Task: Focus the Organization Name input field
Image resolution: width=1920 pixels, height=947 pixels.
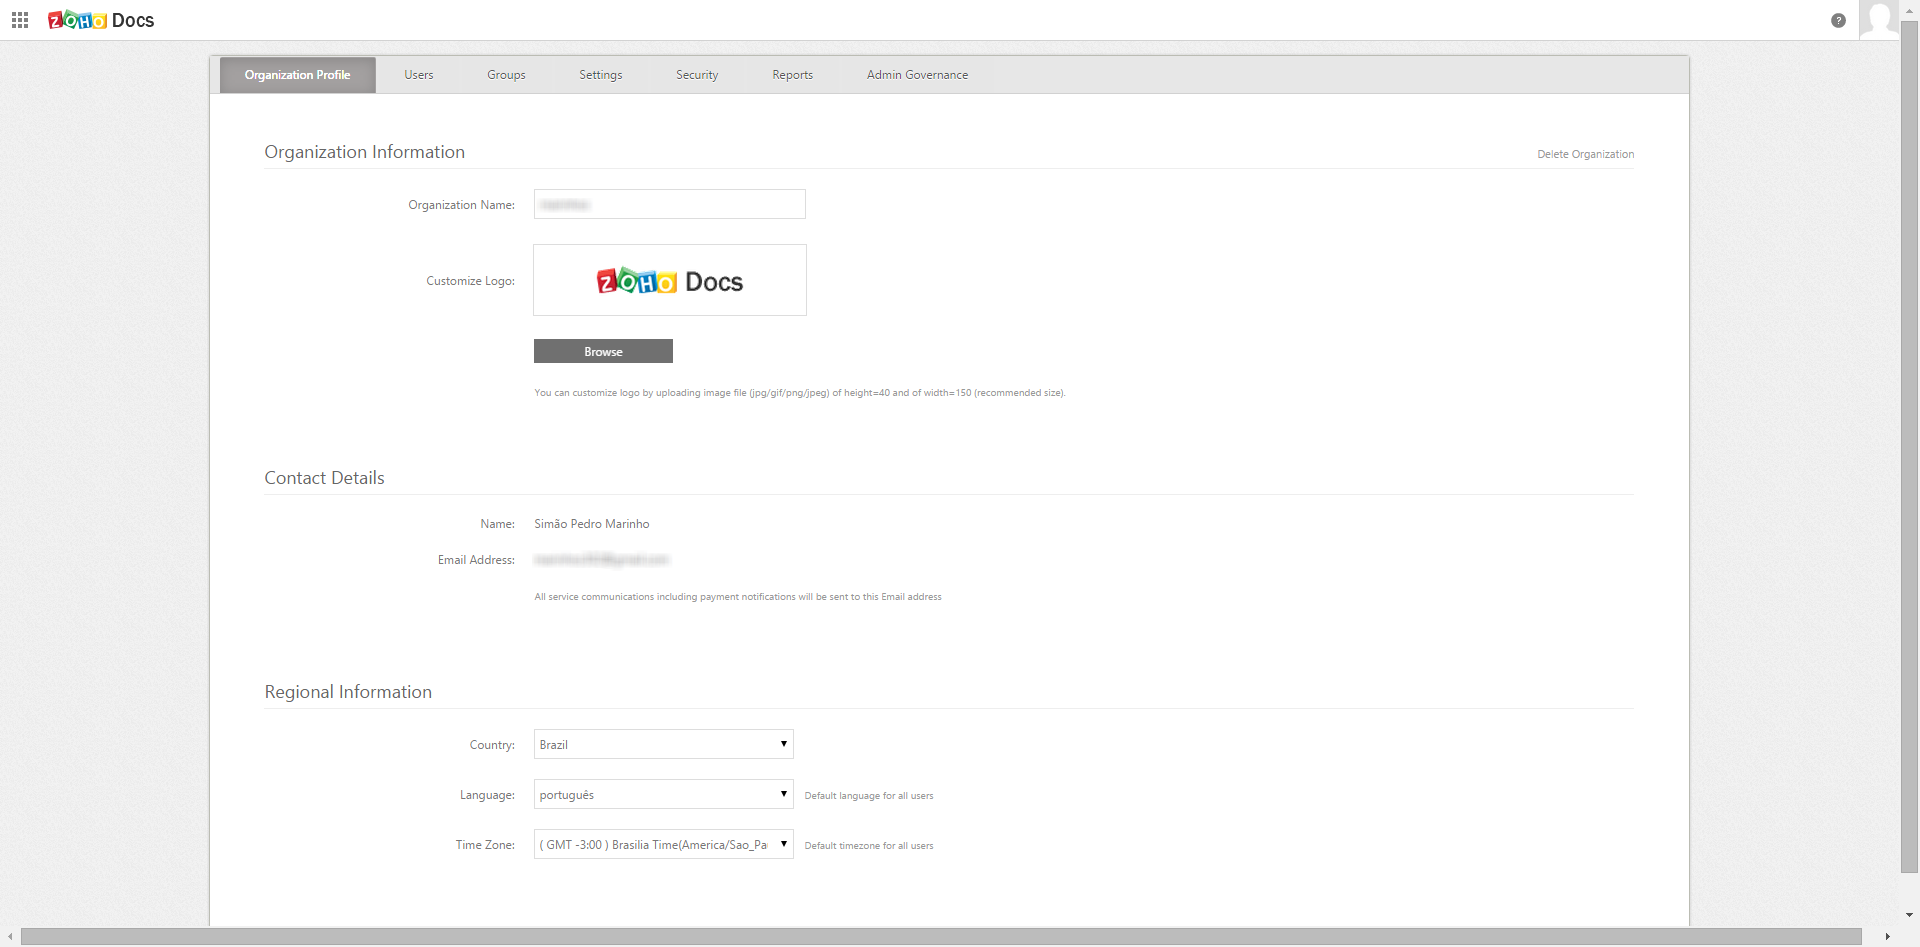Action: tap(670, 204)
